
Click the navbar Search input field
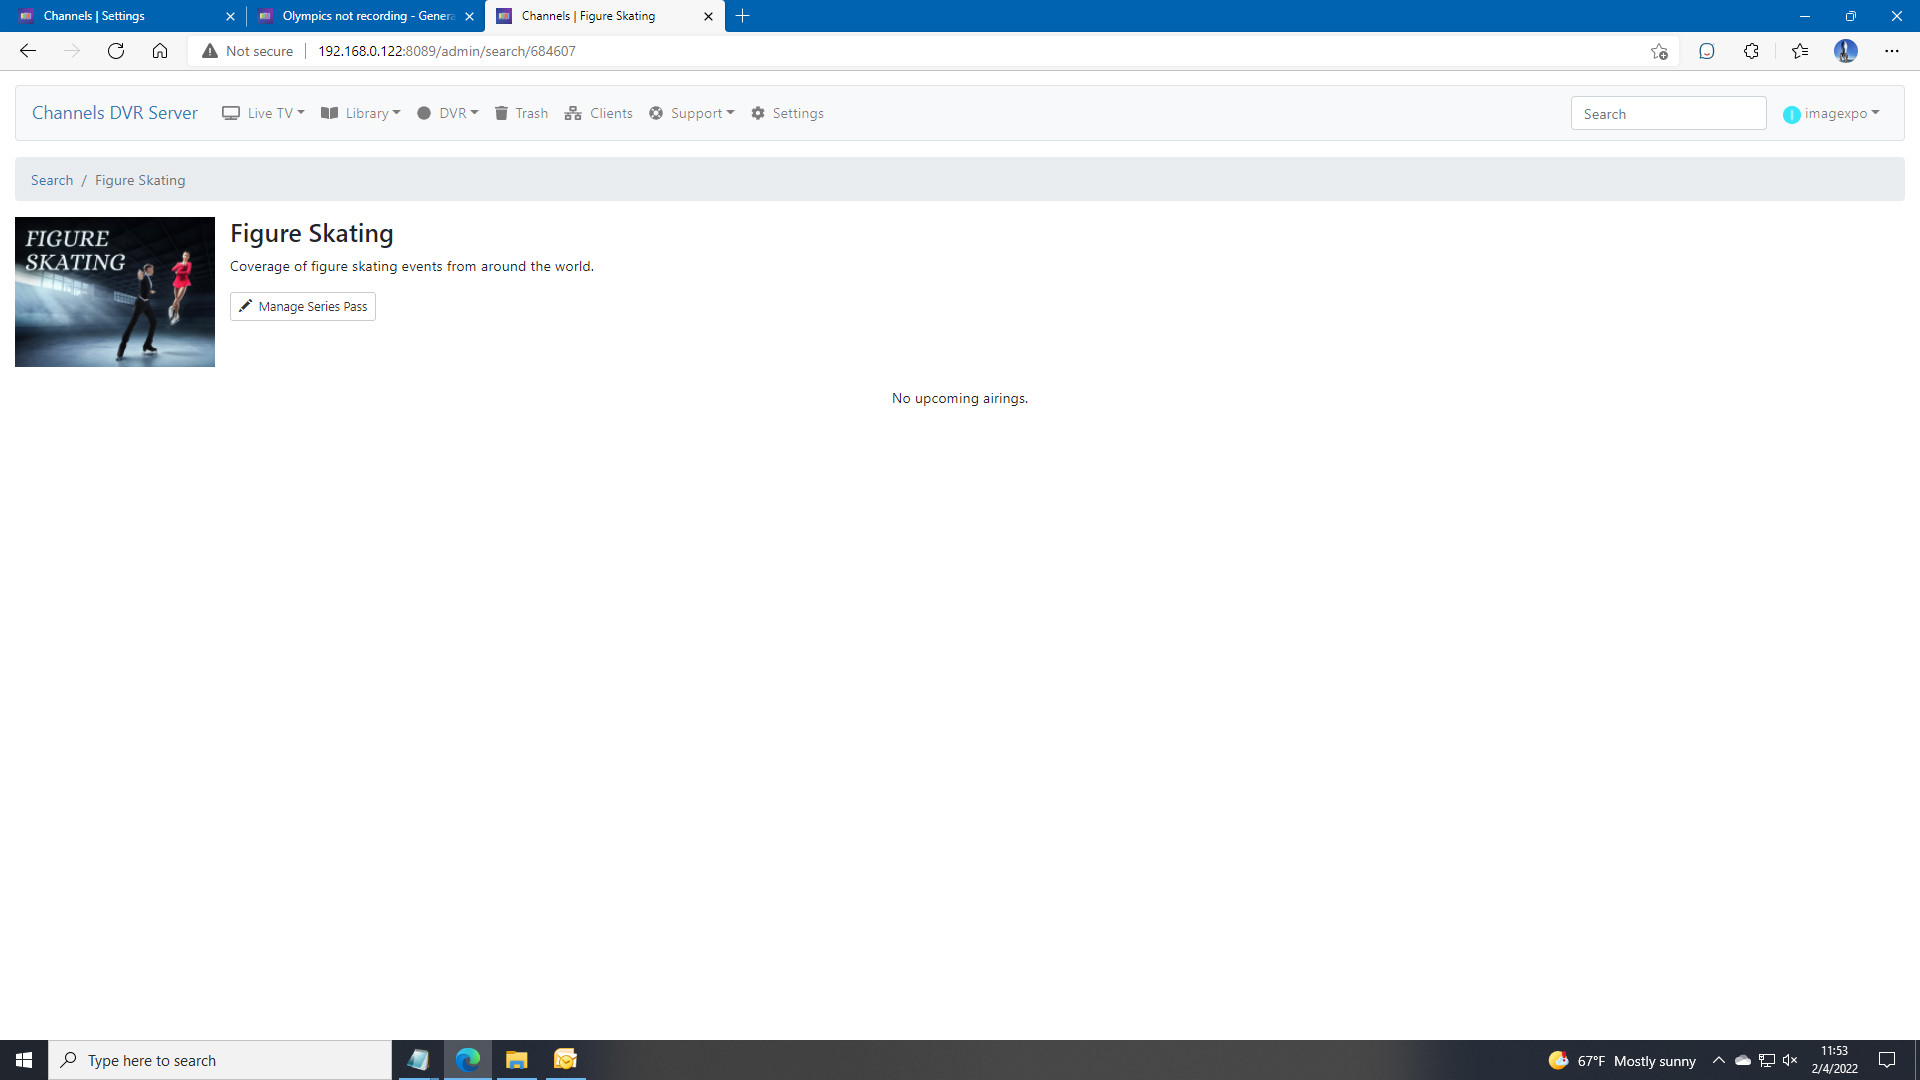coord(1667,113)
